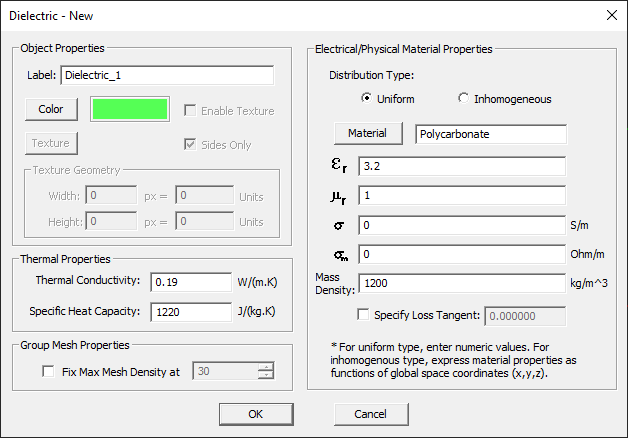
Task: Click the mesh density spinner arrows
Action: pos(265,372)
